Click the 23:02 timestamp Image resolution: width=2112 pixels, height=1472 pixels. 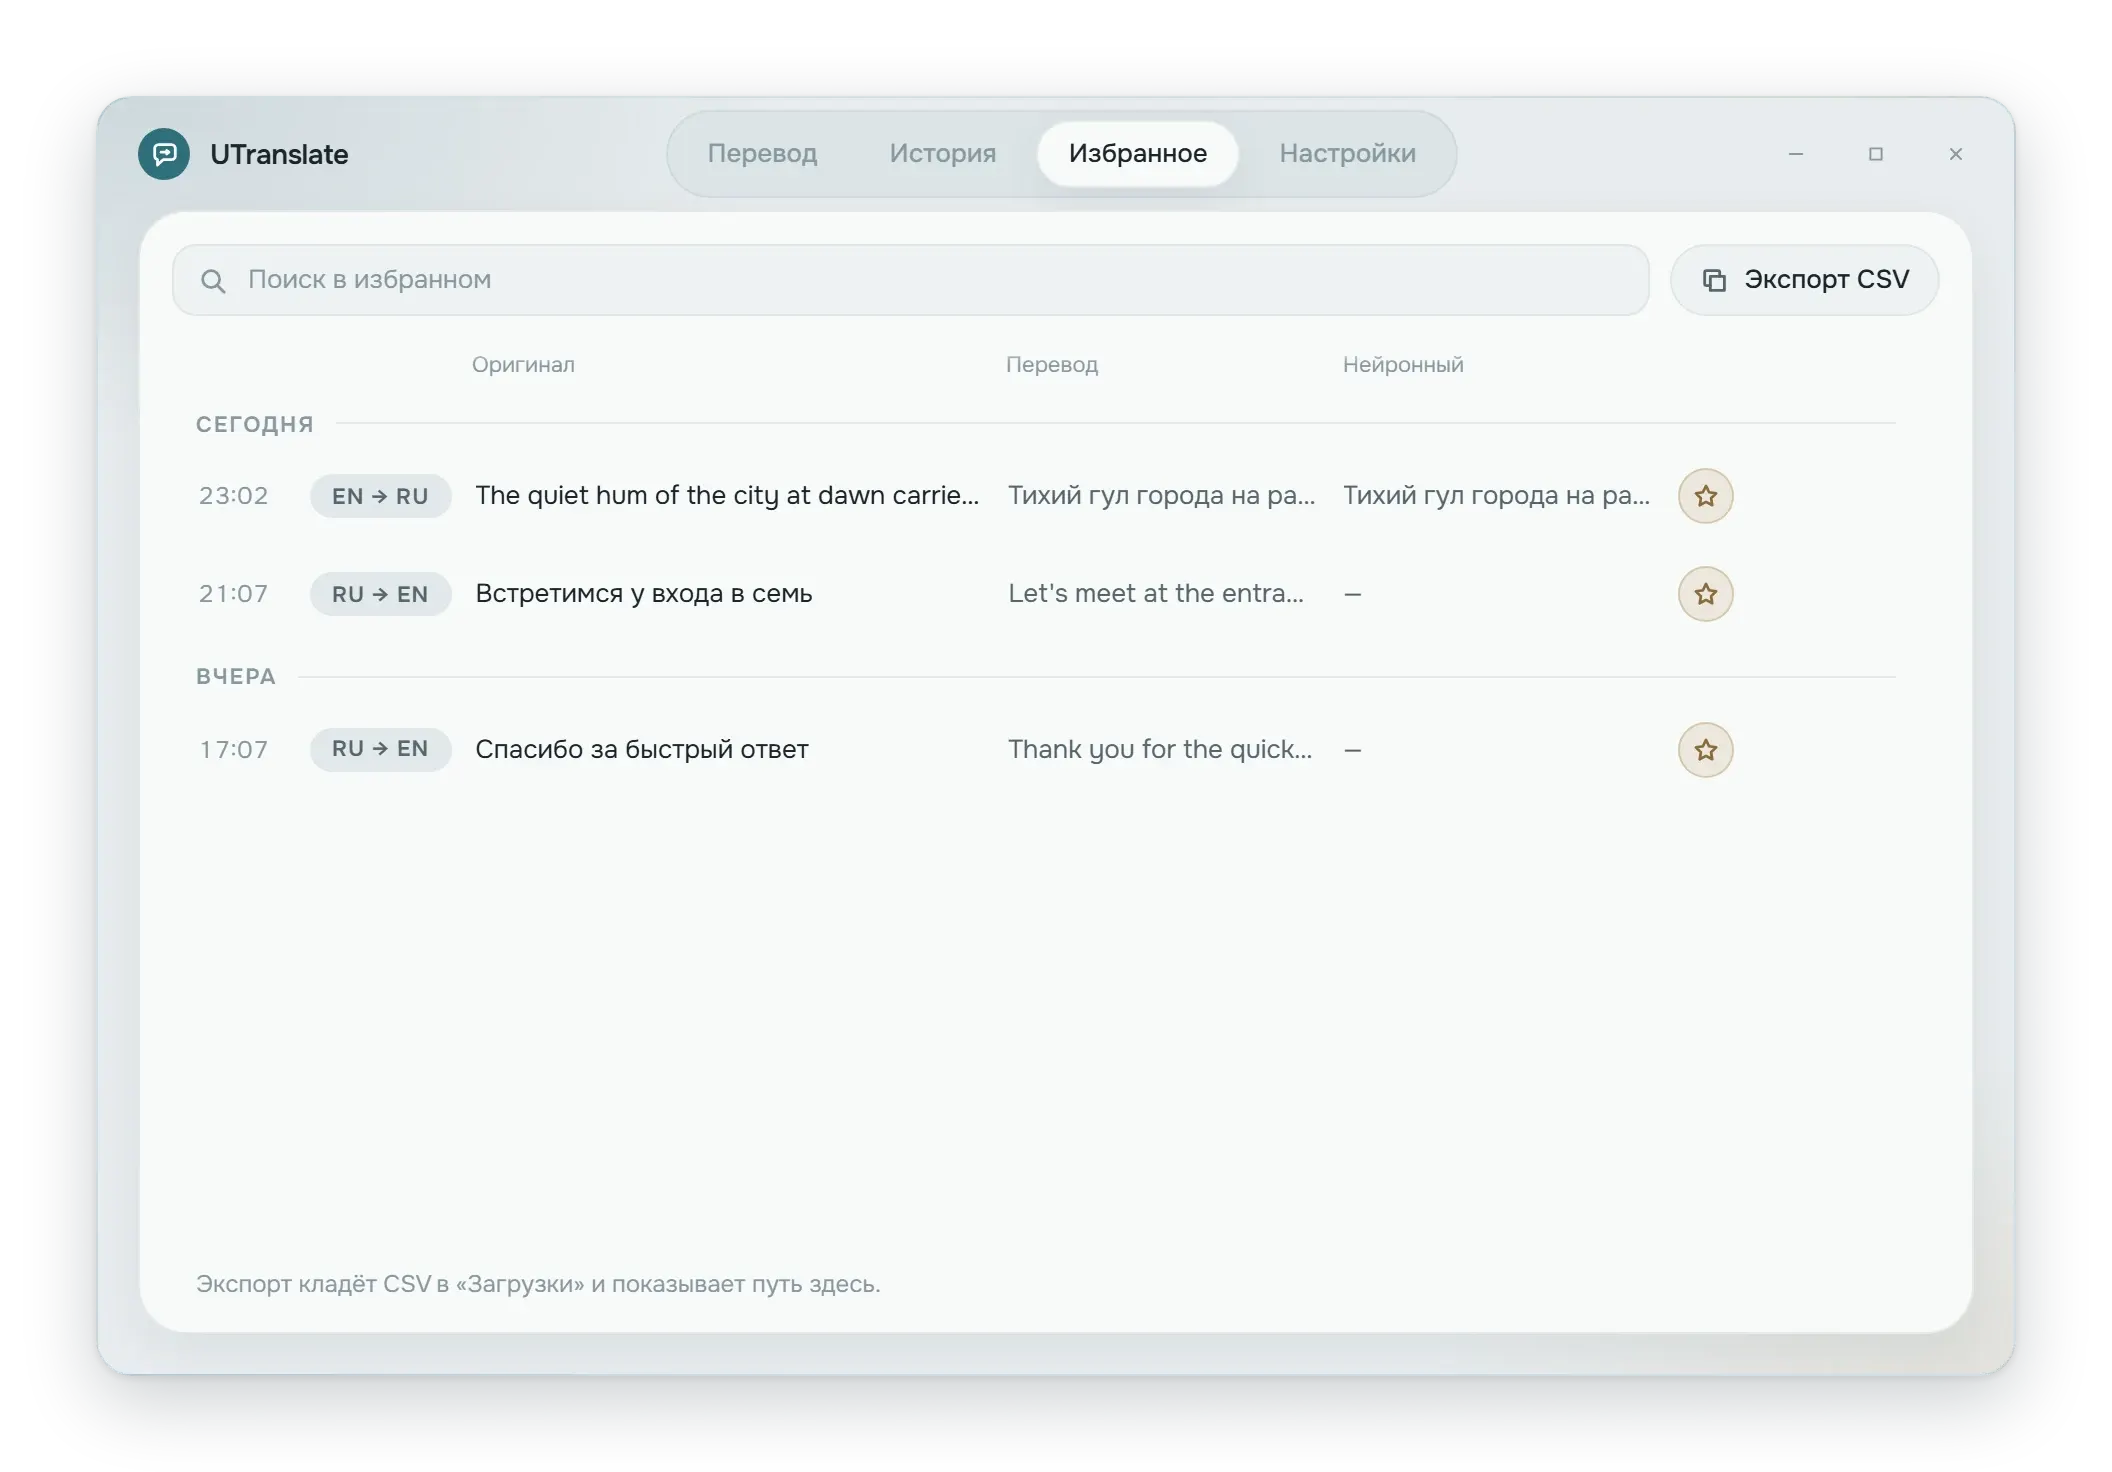pos(233,496)
